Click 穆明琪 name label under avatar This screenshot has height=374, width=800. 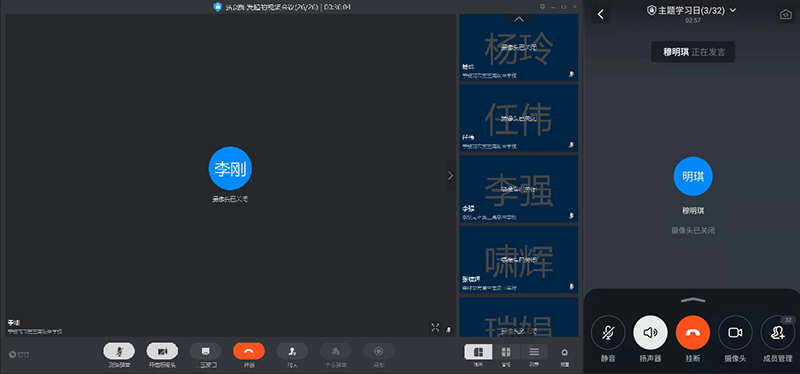click(693, 211)
